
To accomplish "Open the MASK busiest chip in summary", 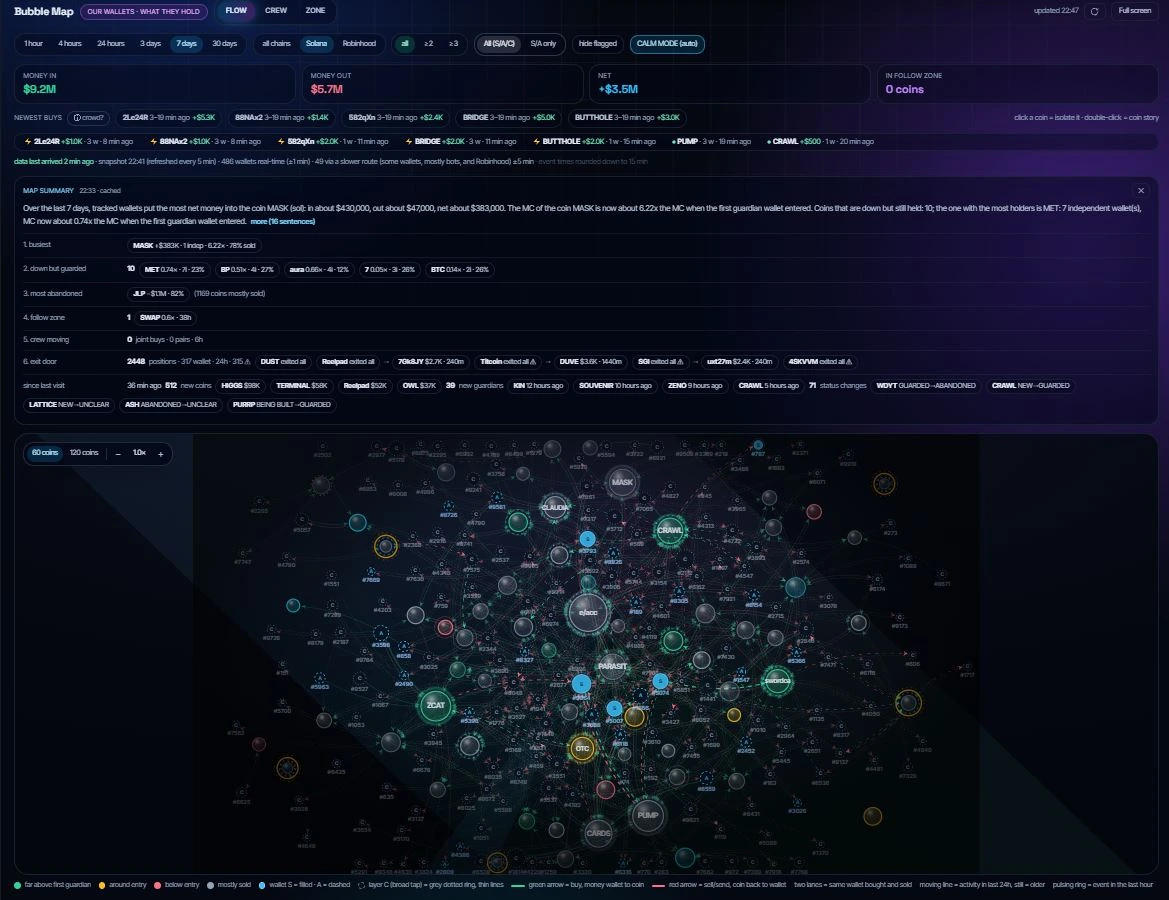I will [194, 245].
